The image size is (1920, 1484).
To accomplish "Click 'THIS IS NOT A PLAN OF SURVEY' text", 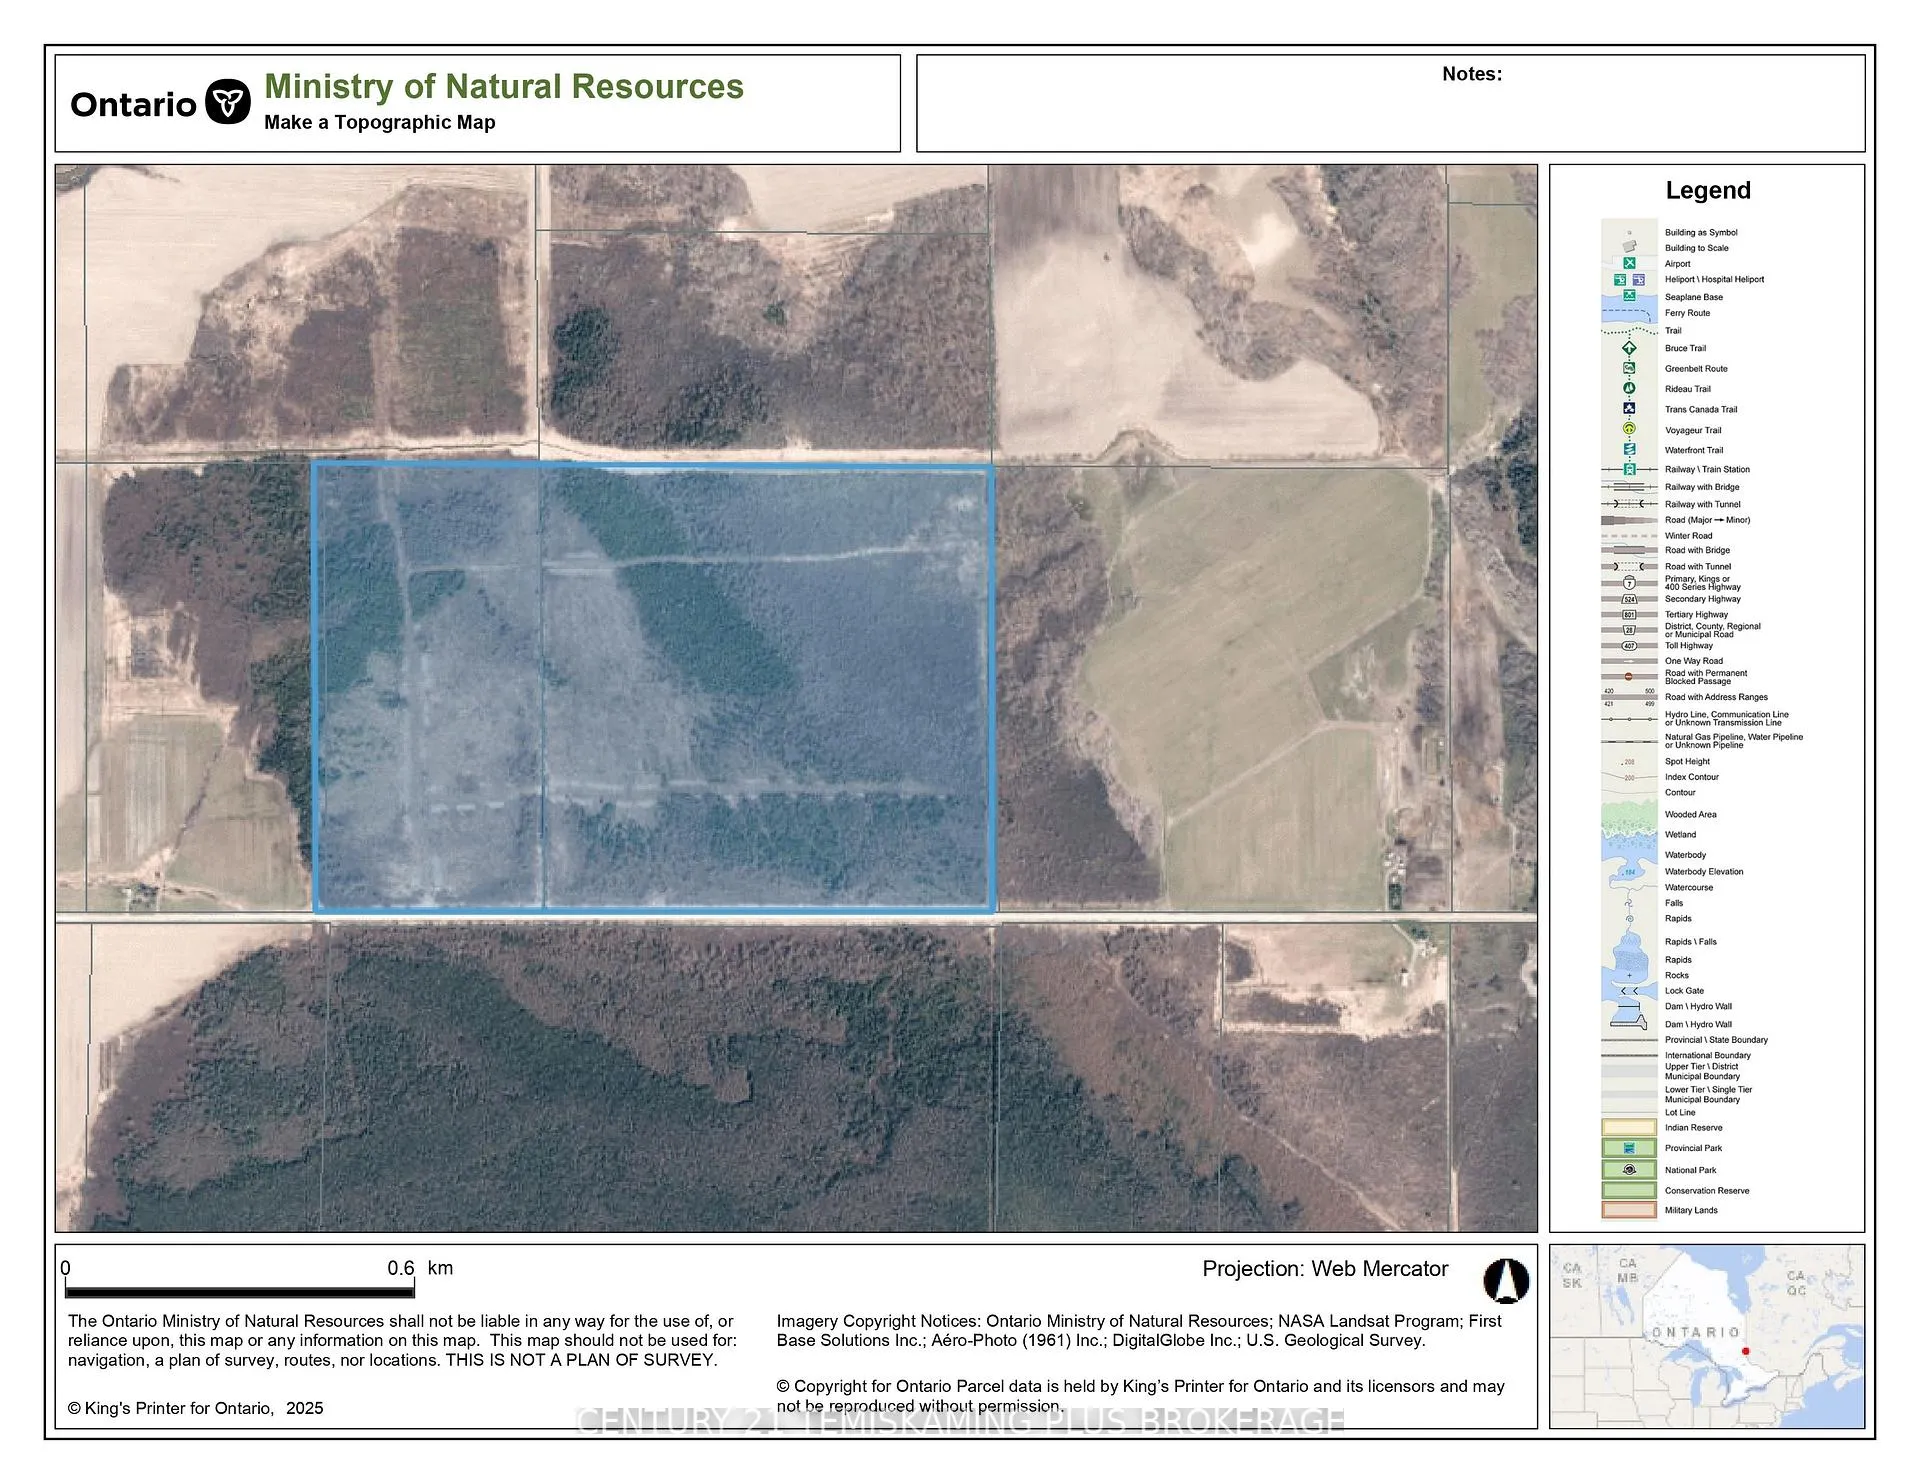I will point(581,1360).
